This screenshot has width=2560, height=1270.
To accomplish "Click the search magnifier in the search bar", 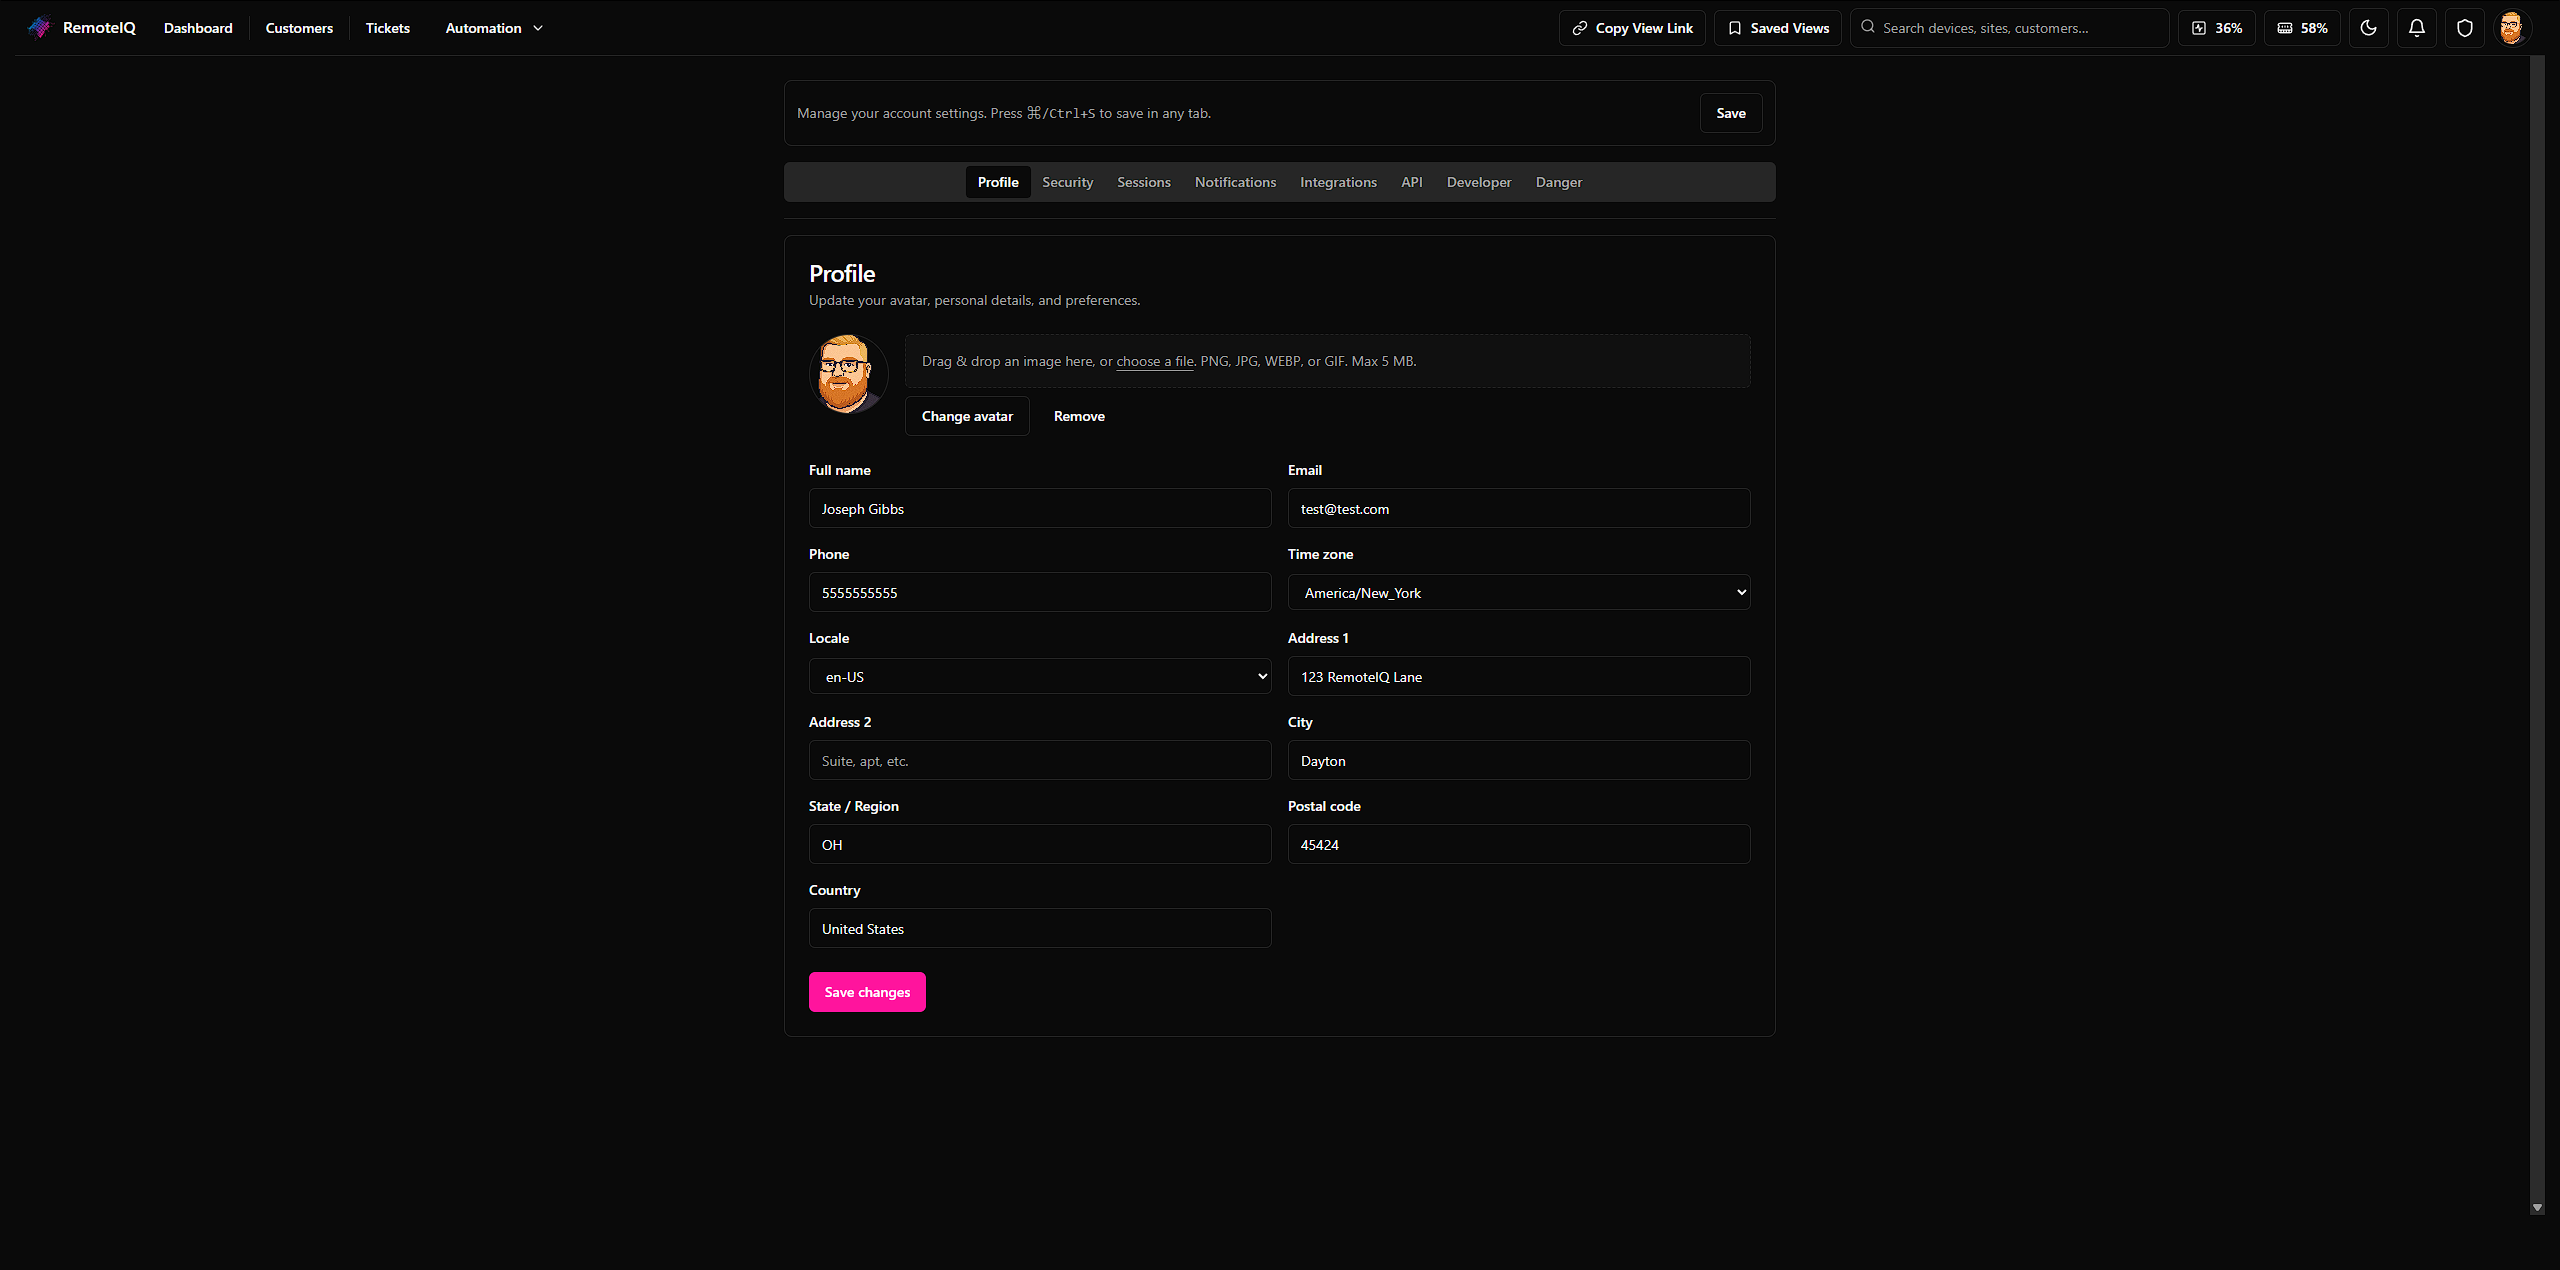I will (1867, 27).
